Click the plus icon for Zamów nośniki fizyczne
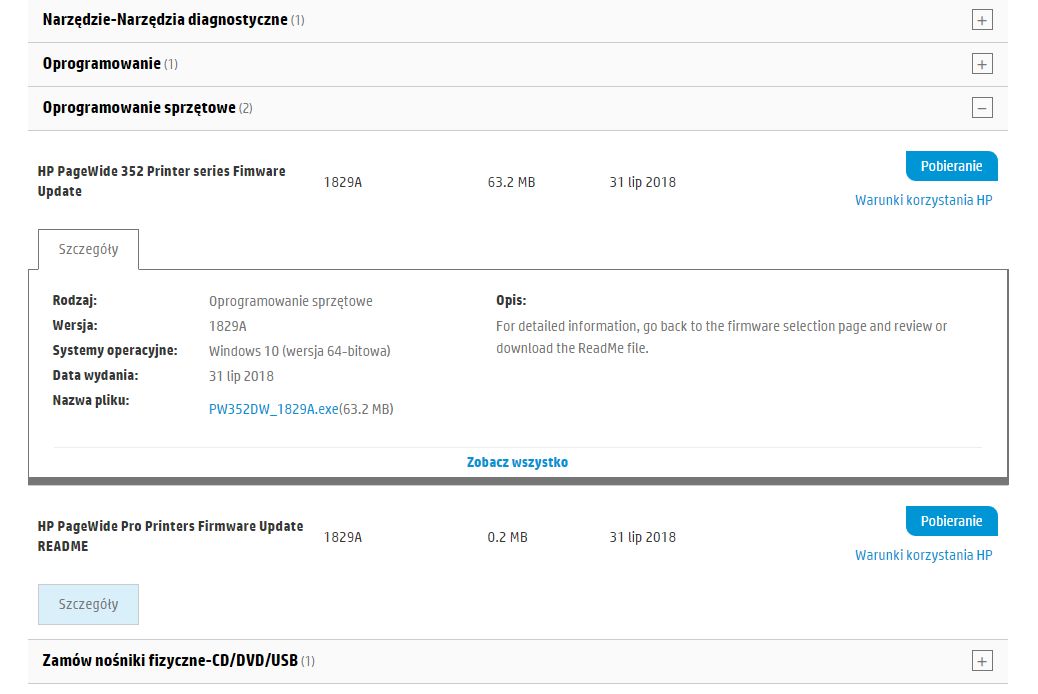Image resolution: width=1038 pixels, height=694 pixels. [982, 661]
